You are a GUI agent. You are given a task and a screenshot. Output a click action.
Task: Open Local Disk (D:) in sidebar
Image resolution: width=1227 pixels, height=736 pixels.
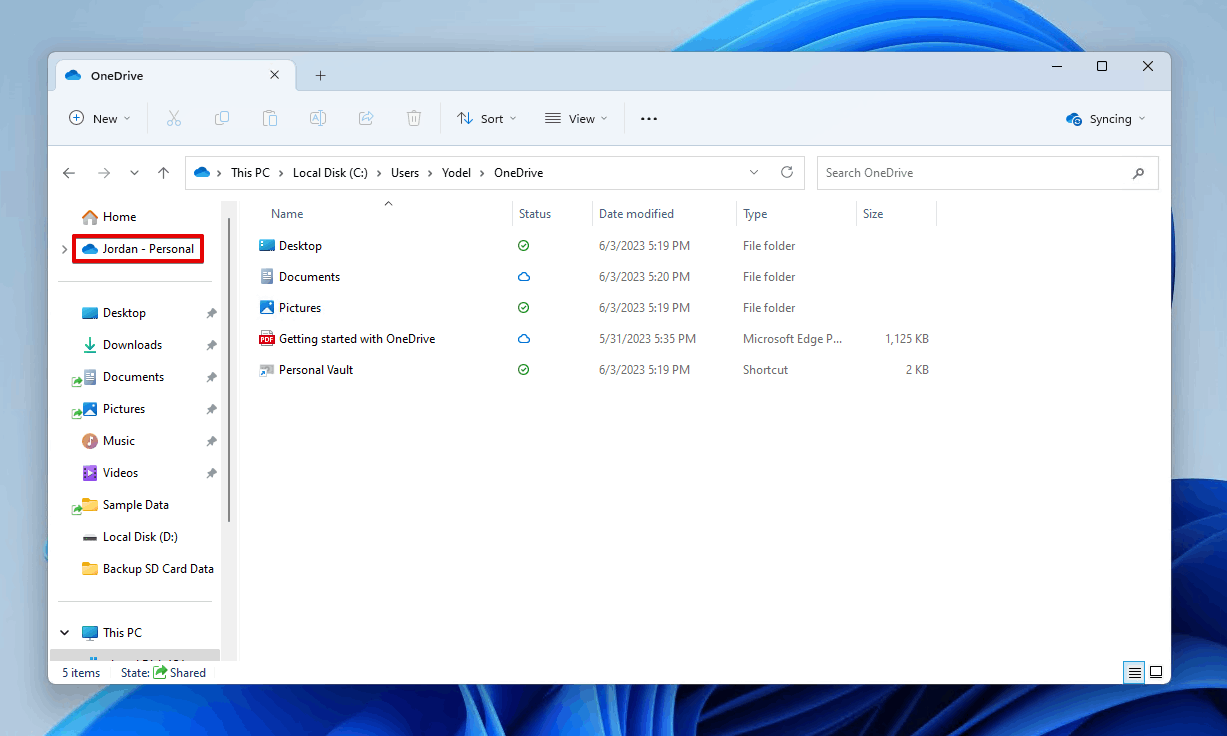coord(140,537)
